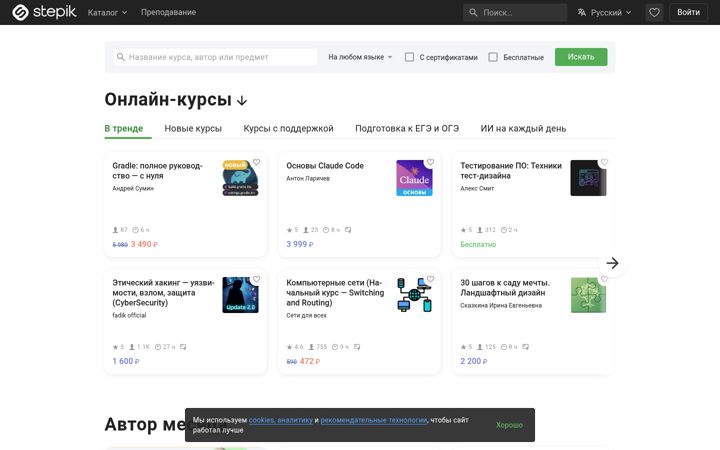
Task: Click the Компьютерные сети network thumbnail
Action: click(414, 295)
